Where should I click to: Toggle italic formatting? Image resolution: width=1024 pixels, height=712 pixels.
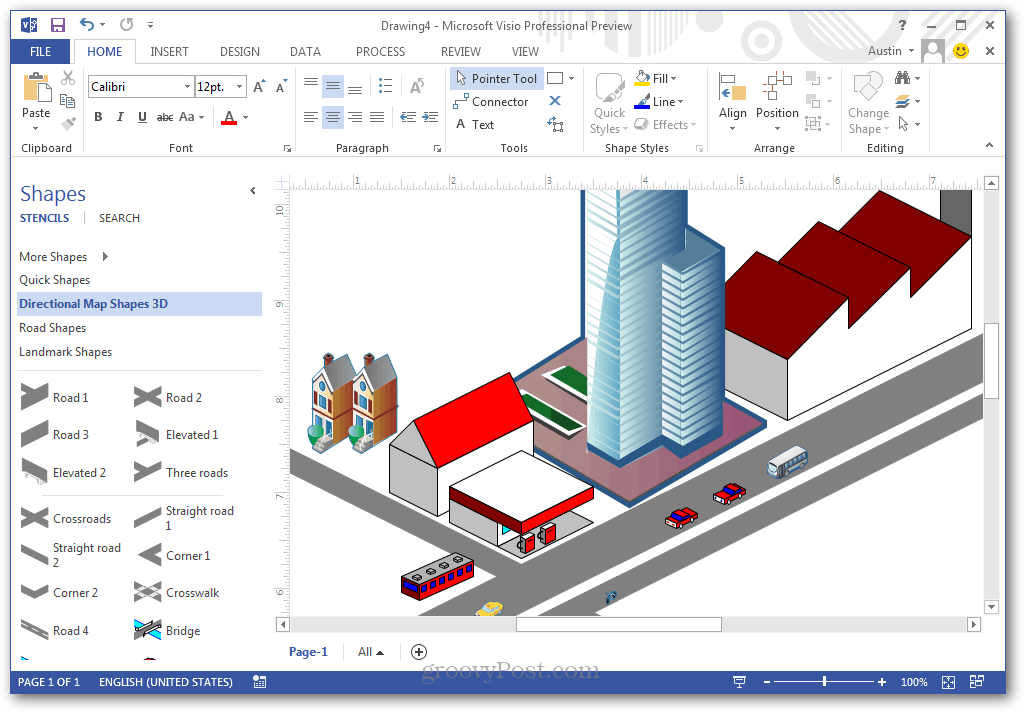point(119,116)
